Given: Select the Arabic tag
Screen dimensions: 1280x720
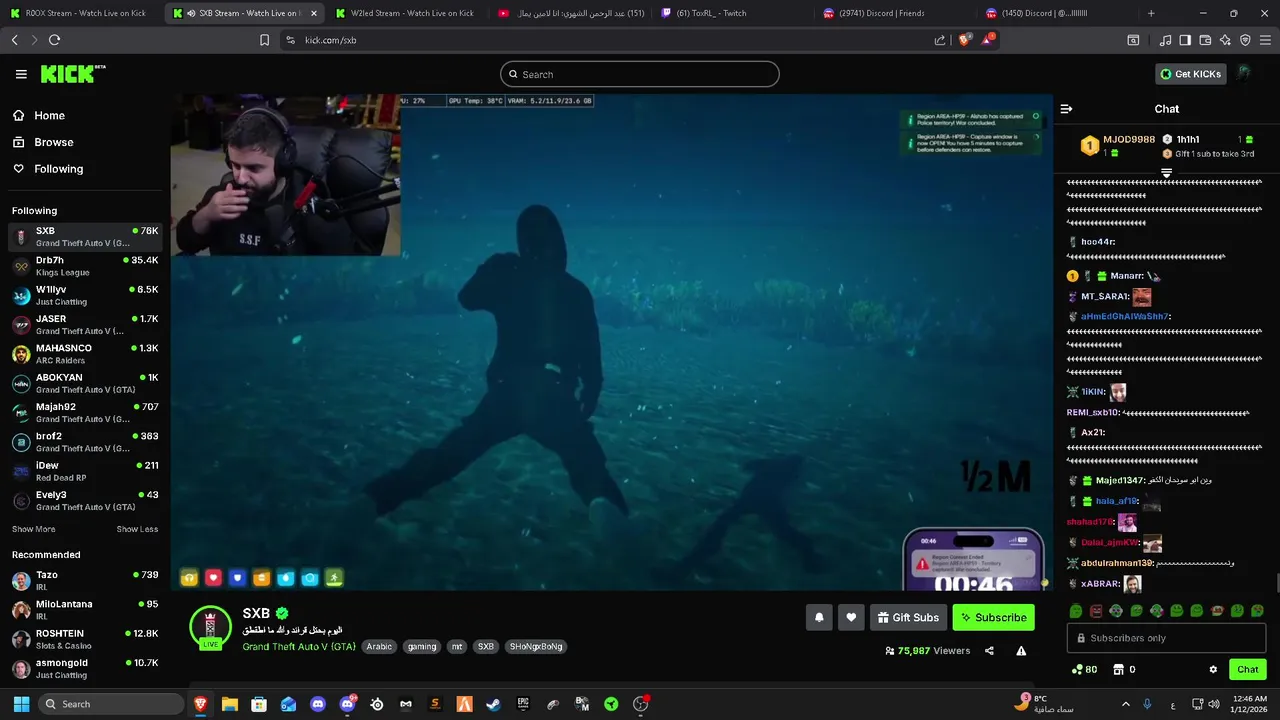Looking at the screenshot, I should 379,647.
